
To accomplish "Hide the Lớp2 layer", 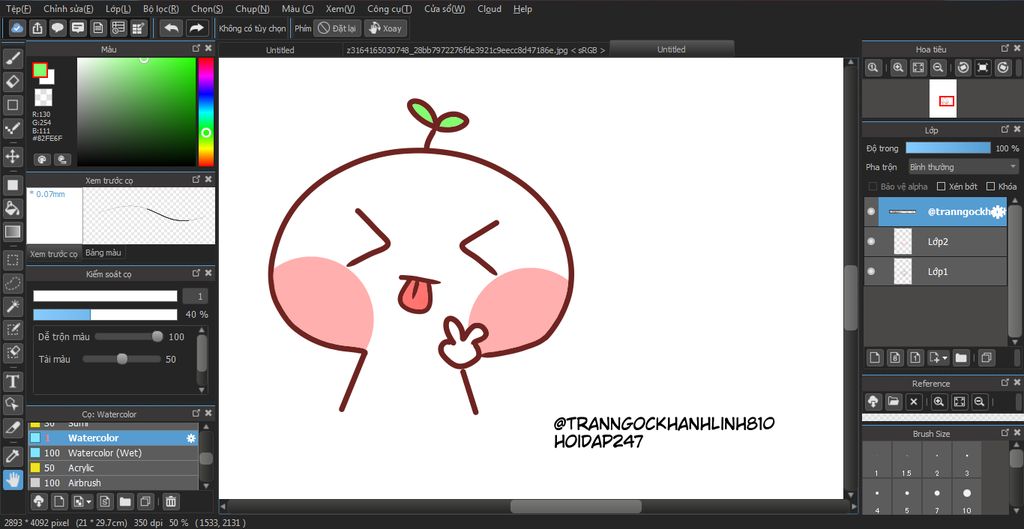I will 871,242.
